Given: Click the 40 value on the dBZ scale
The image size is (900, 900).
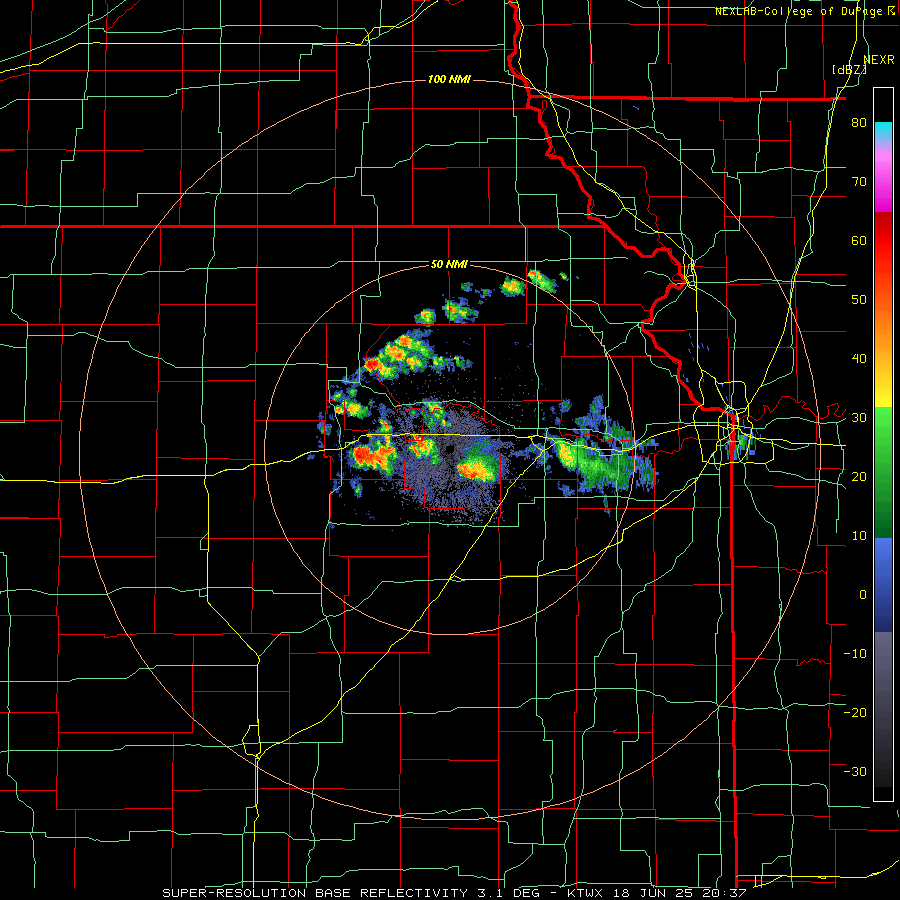Looking at the screenshot, I should click(859, 359).
